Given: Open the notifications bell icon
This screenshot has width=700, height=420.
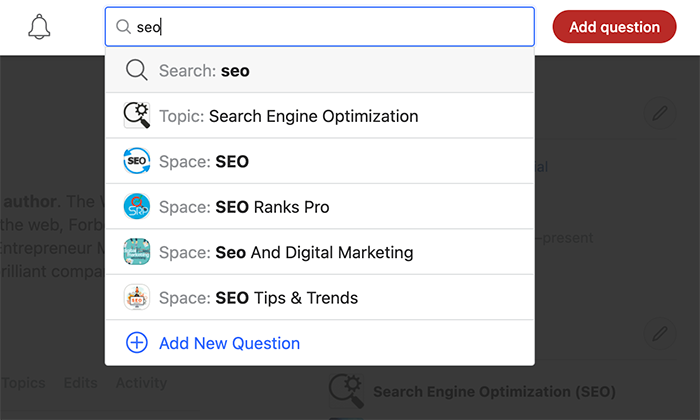Looking at the screenshot, I should coord(39,27).
